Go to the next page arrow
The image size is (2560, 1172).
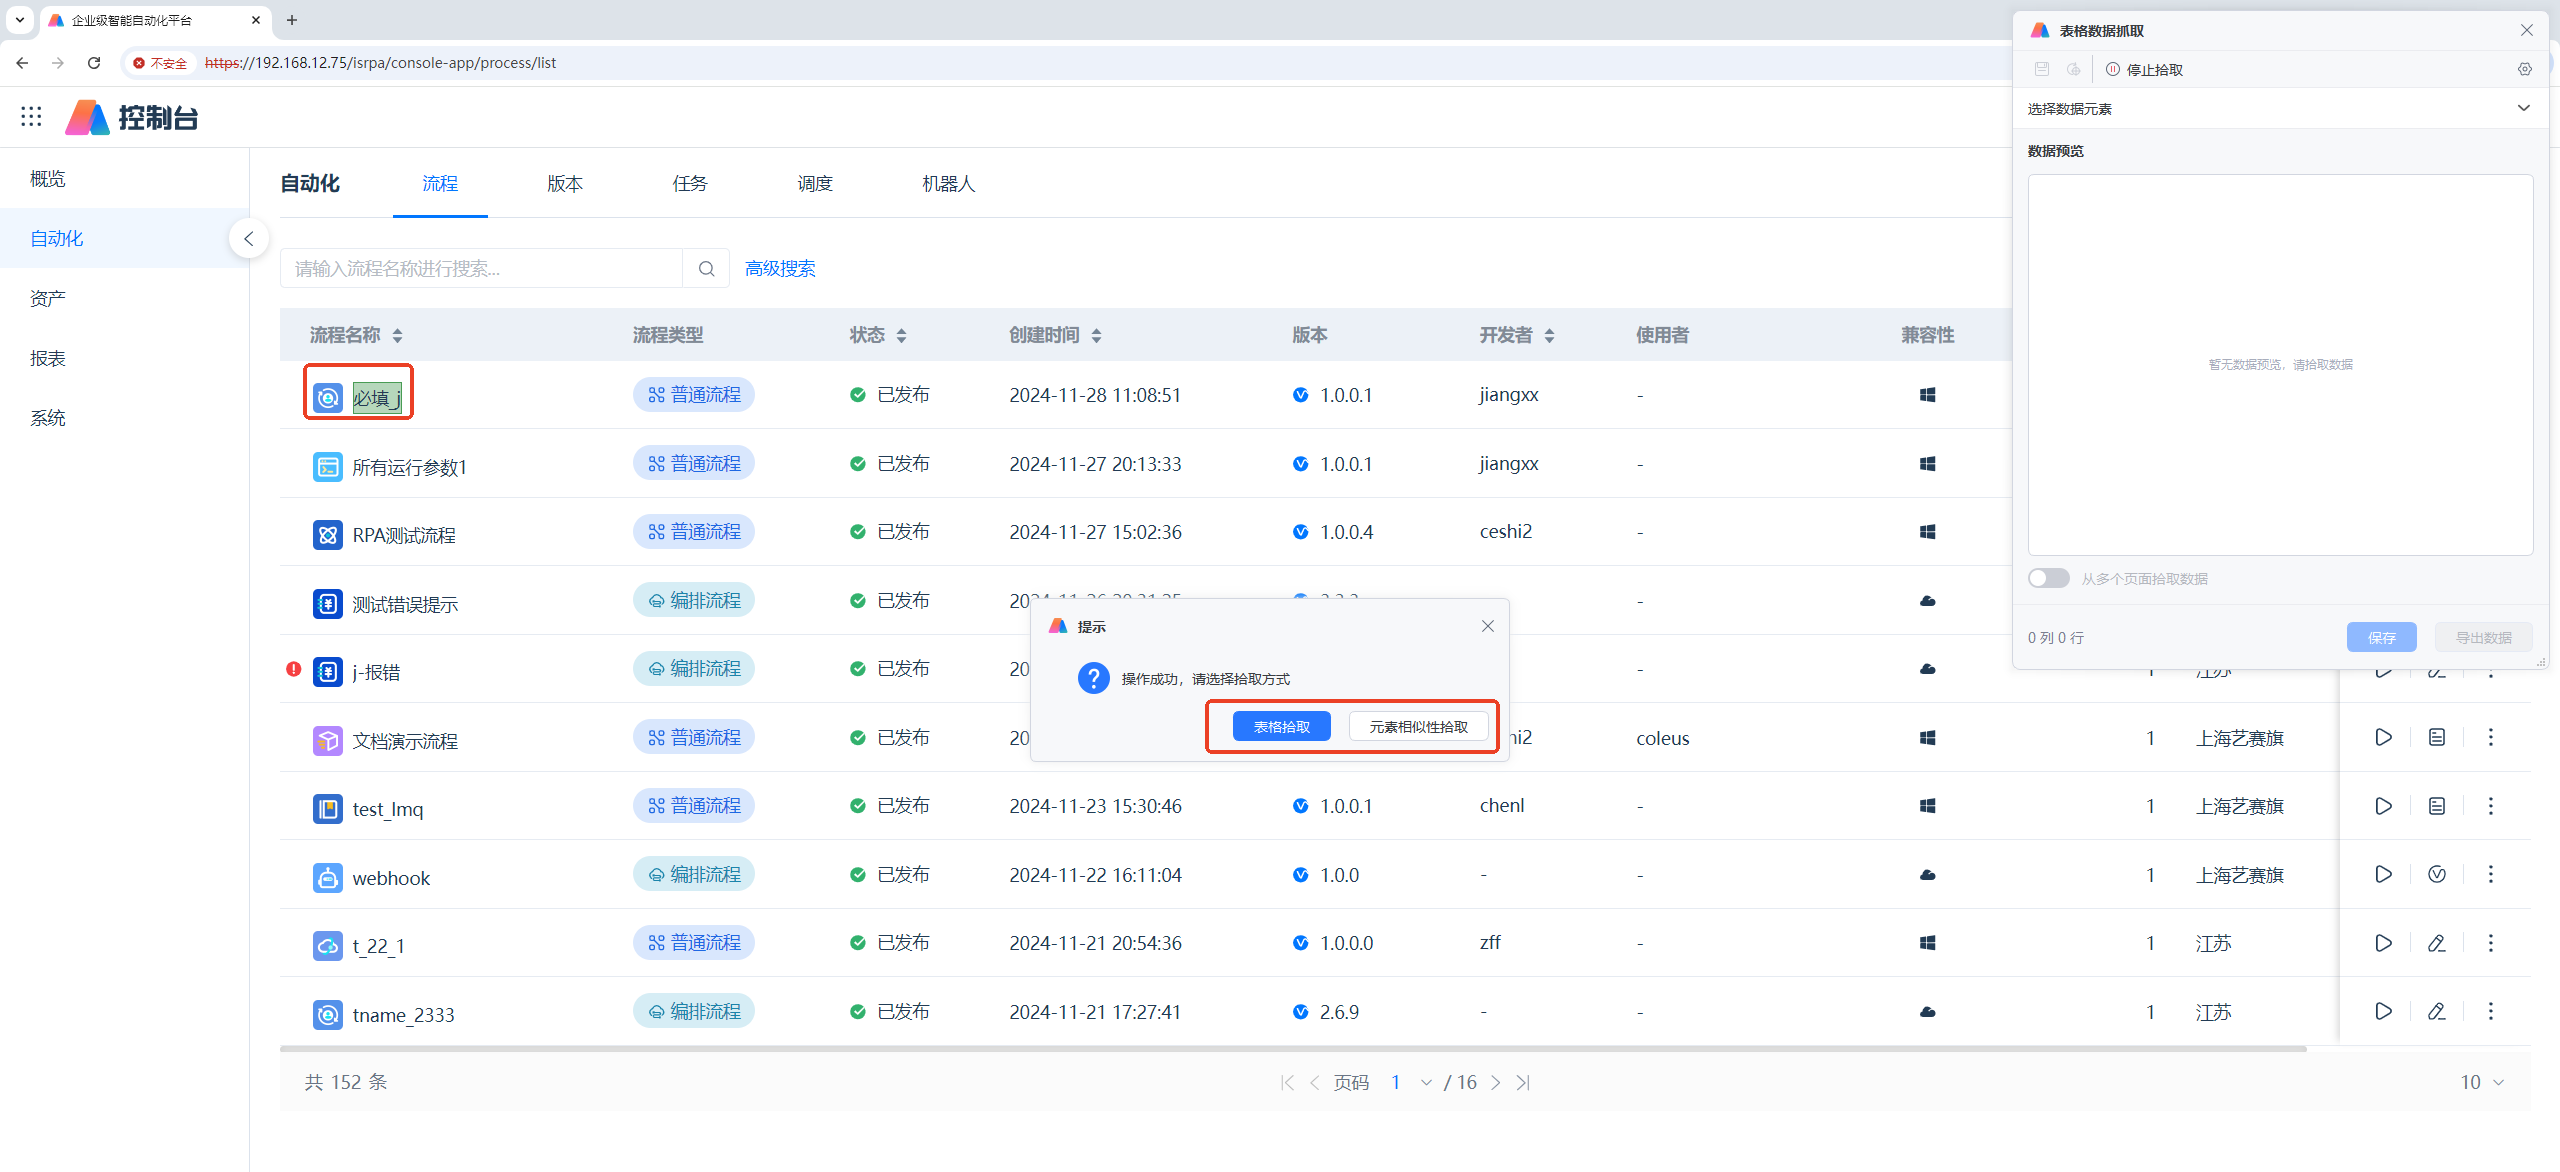[x=1496, y=1082]
